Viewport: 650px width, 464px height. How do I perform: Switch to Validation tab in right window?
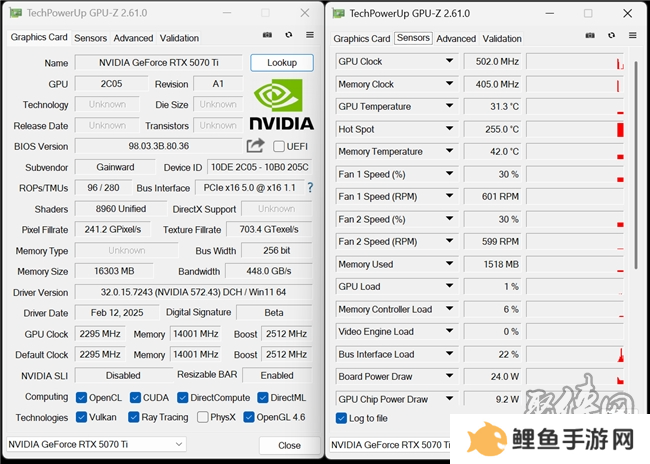[502, 39]
